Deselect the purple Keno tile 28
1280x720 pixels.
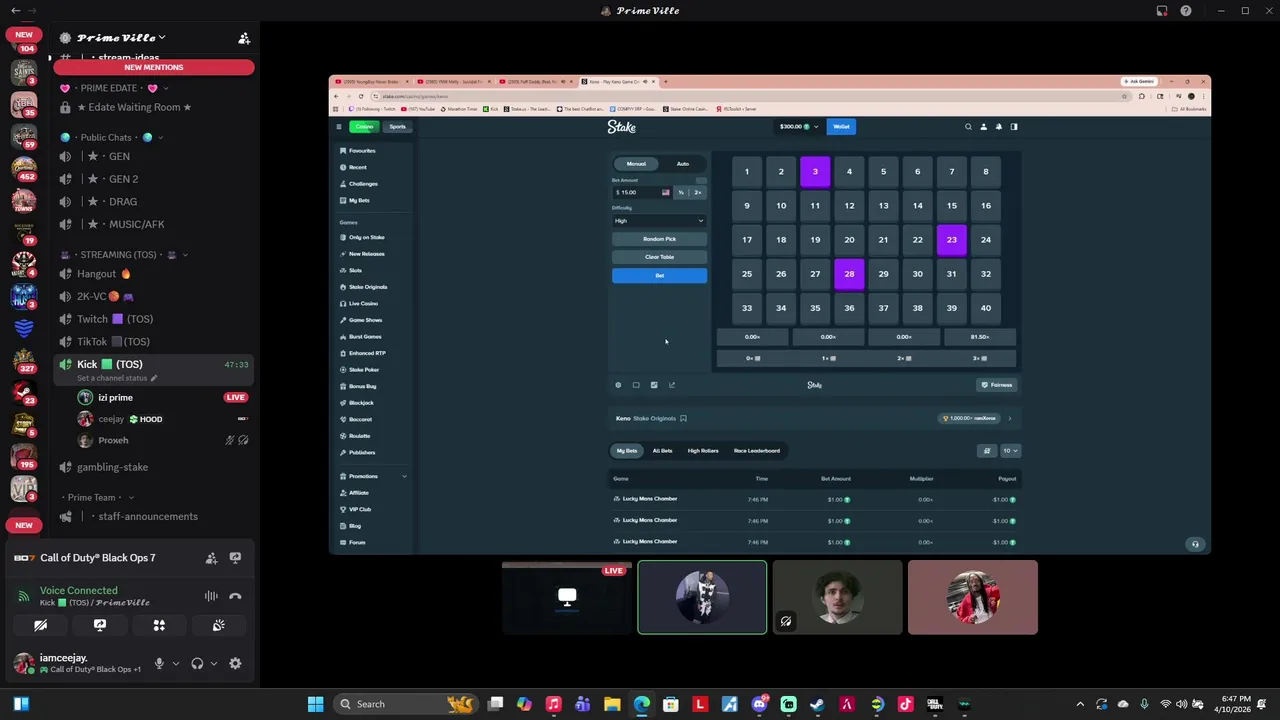tap(849, 274)
